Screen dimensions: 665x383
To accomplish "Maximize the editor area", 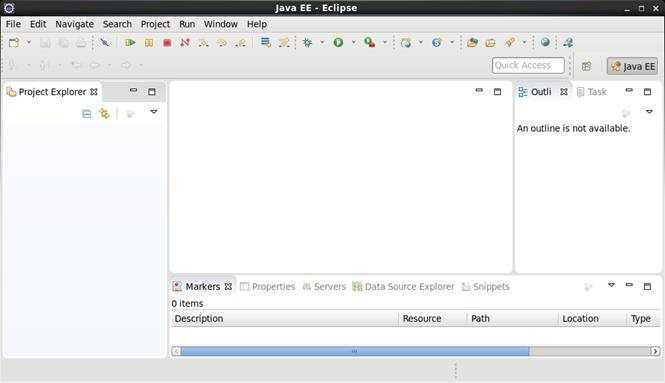I will point(497,92).
